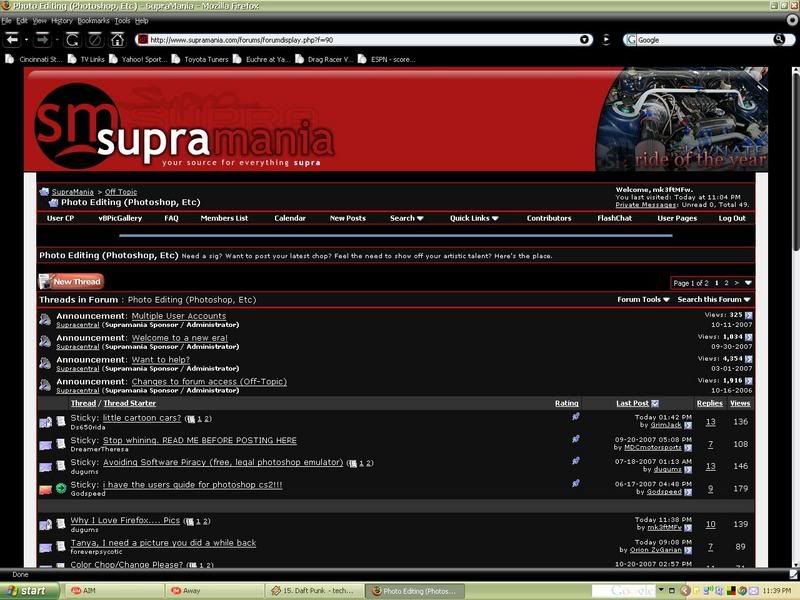This screenshot has height=600, width=800.
Task: Click in the Google search box
Action: [x=704, y=40]
